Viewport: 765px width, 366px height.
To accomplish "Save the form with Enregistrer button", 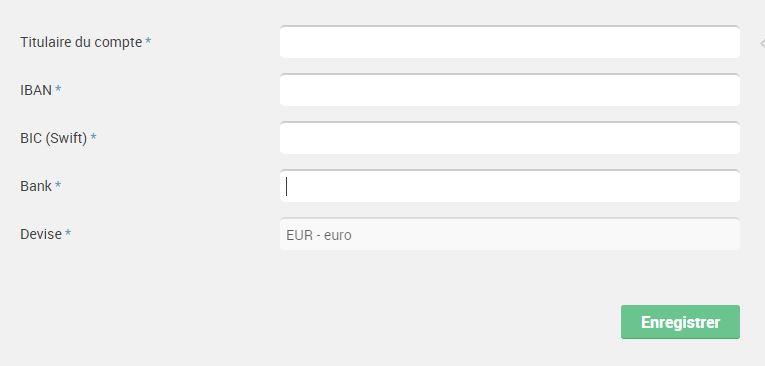I will pyautogui.click(x=680, y=322).
